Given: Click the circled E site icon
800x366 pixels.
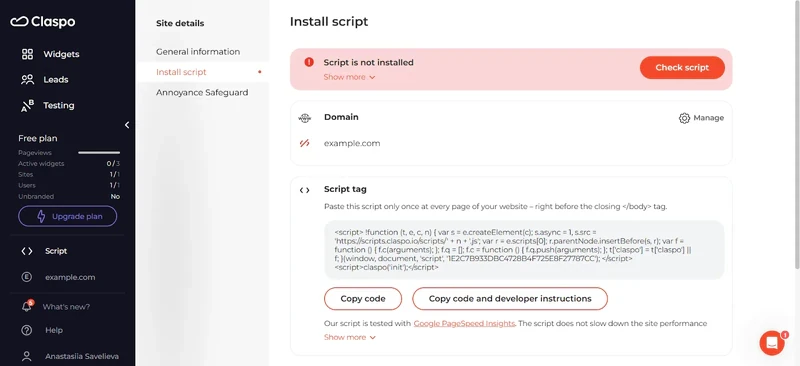Looking at the screenshot, I should point(27,277).
